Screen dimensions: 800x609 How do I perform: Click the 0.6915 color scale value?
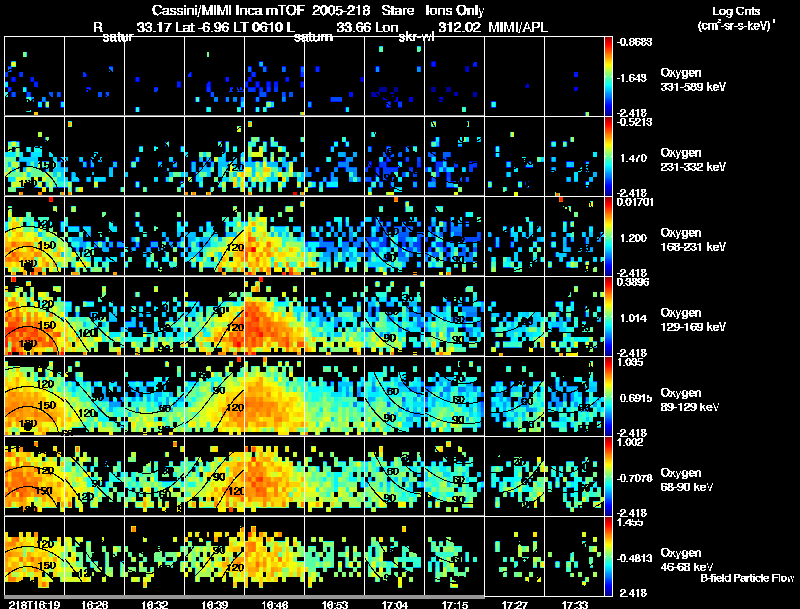click(x=636, y=398)
